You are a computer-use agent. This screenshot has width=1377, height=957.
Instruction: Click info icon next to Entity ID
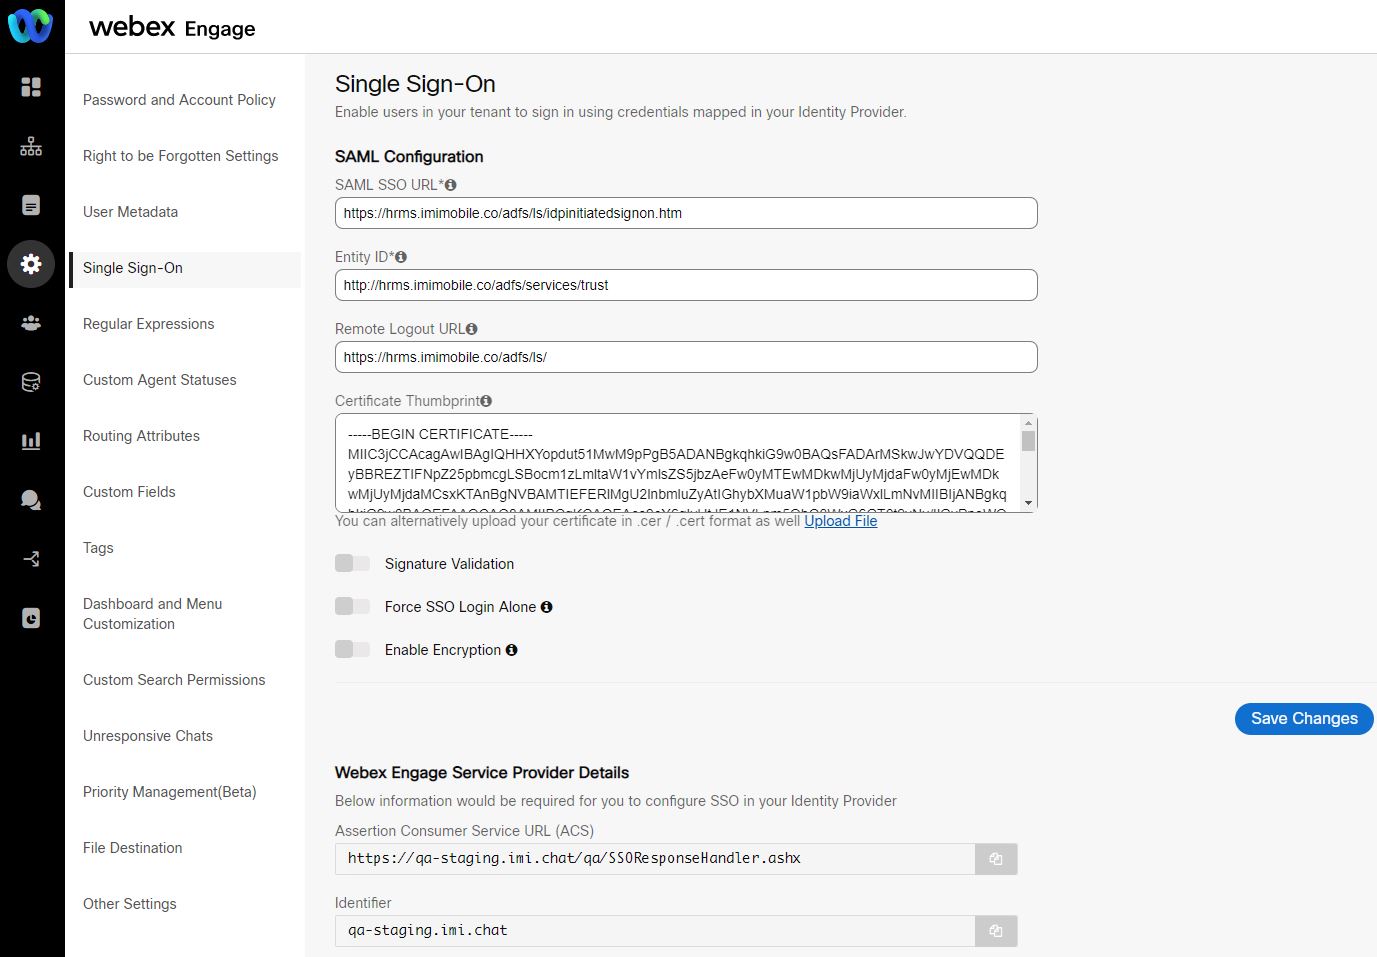pyautogui.click(x=401, y=257)
